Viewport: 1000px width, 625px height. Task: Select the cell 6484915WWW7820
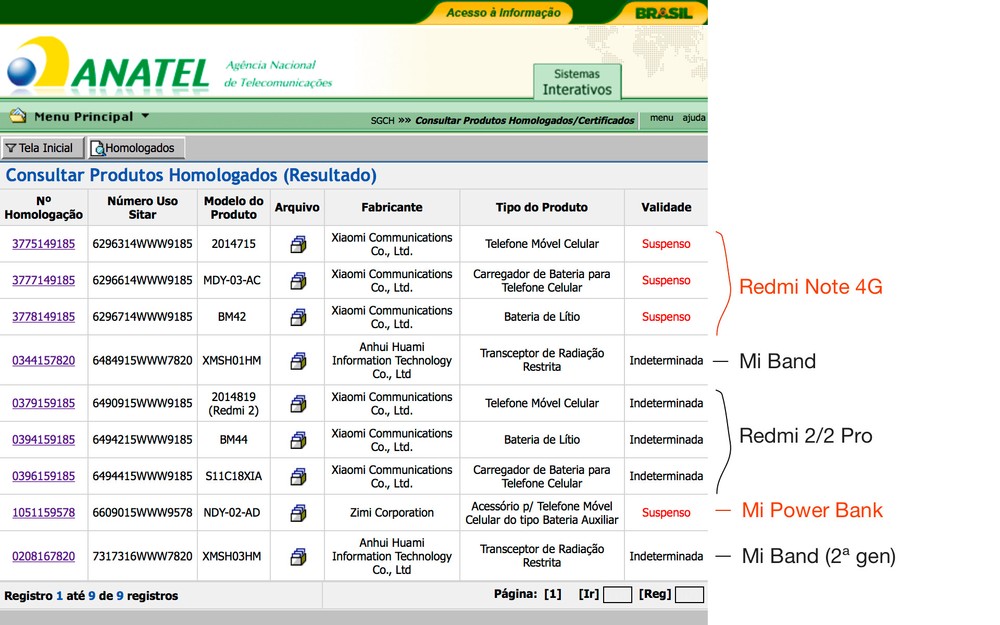(x=142, y=361)
